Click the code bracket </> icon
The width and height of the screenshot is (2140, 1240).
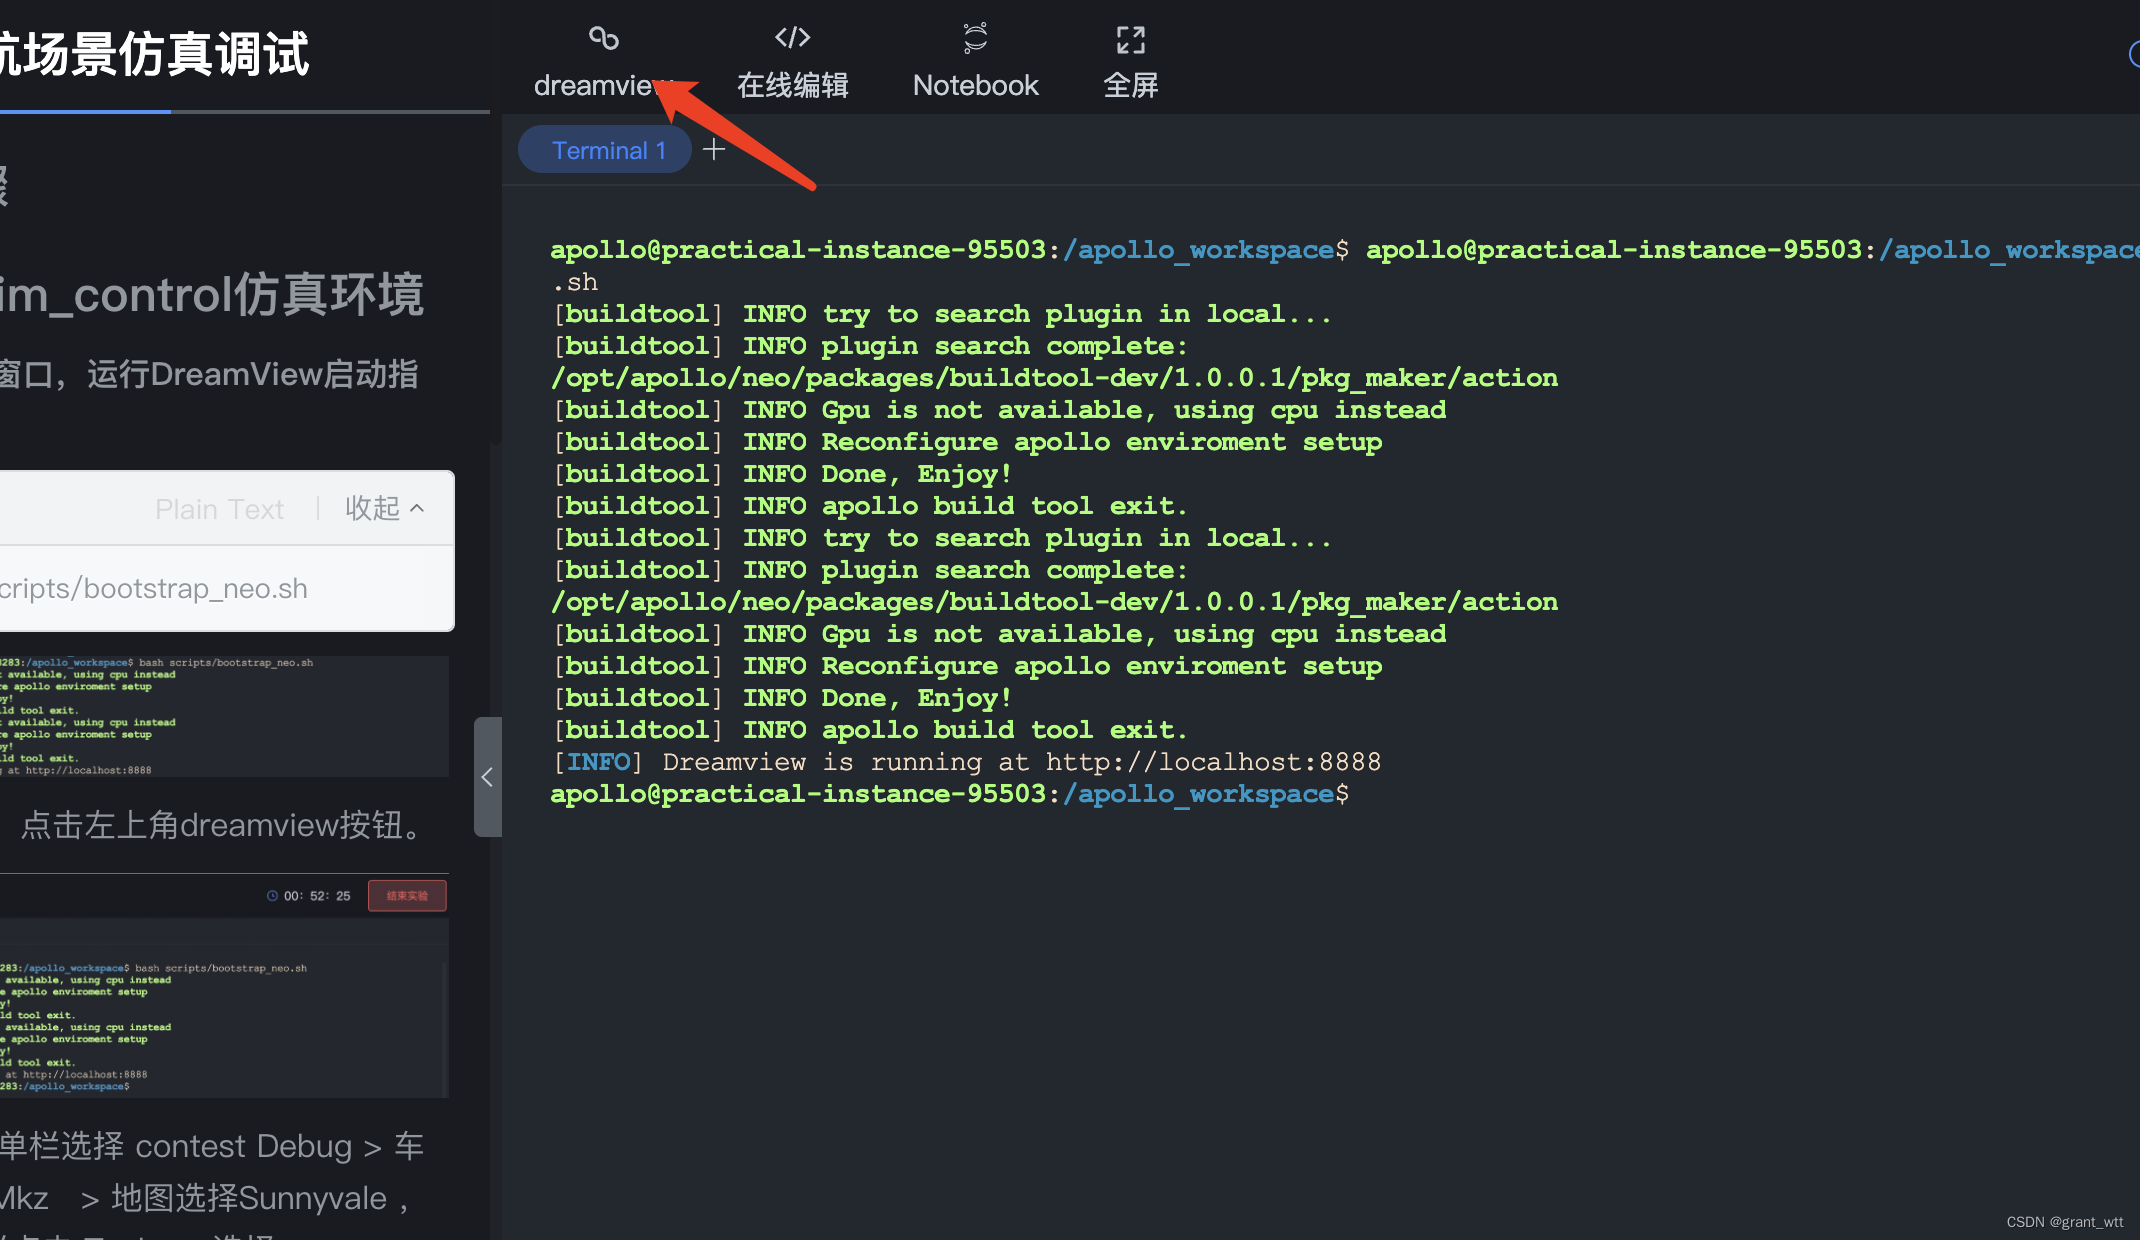point(793,37)
